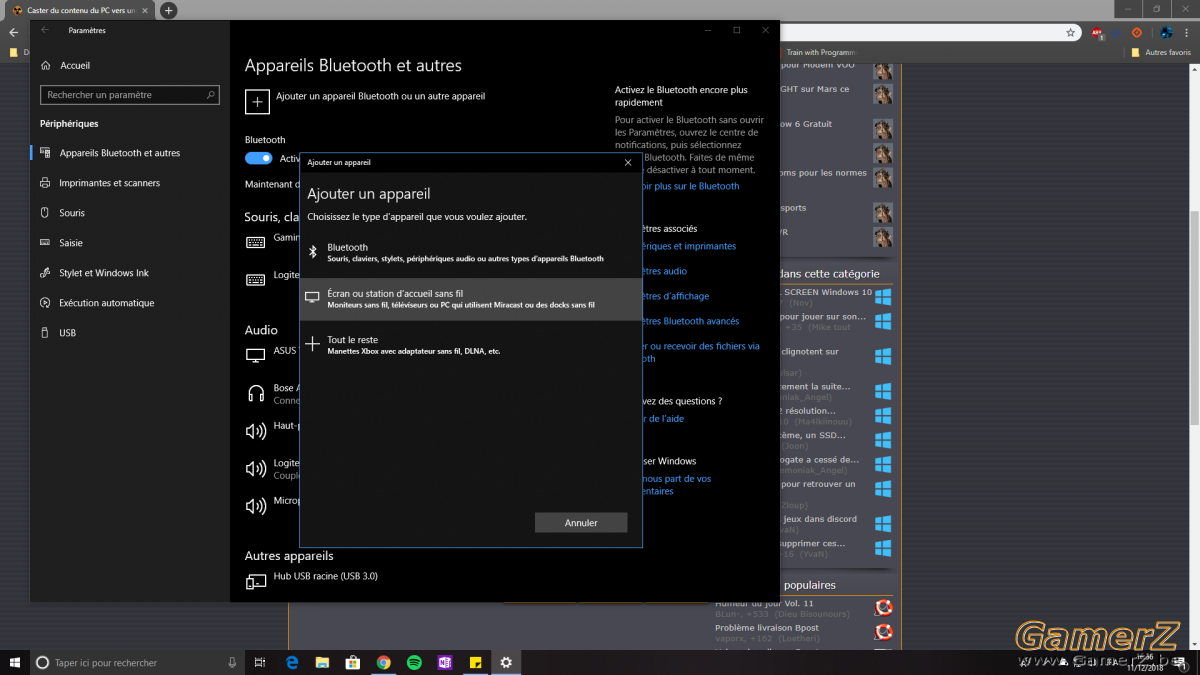Switch to Chrome on the taskbar
This screenshot has height=675, width=1200.
click(384, 662)
